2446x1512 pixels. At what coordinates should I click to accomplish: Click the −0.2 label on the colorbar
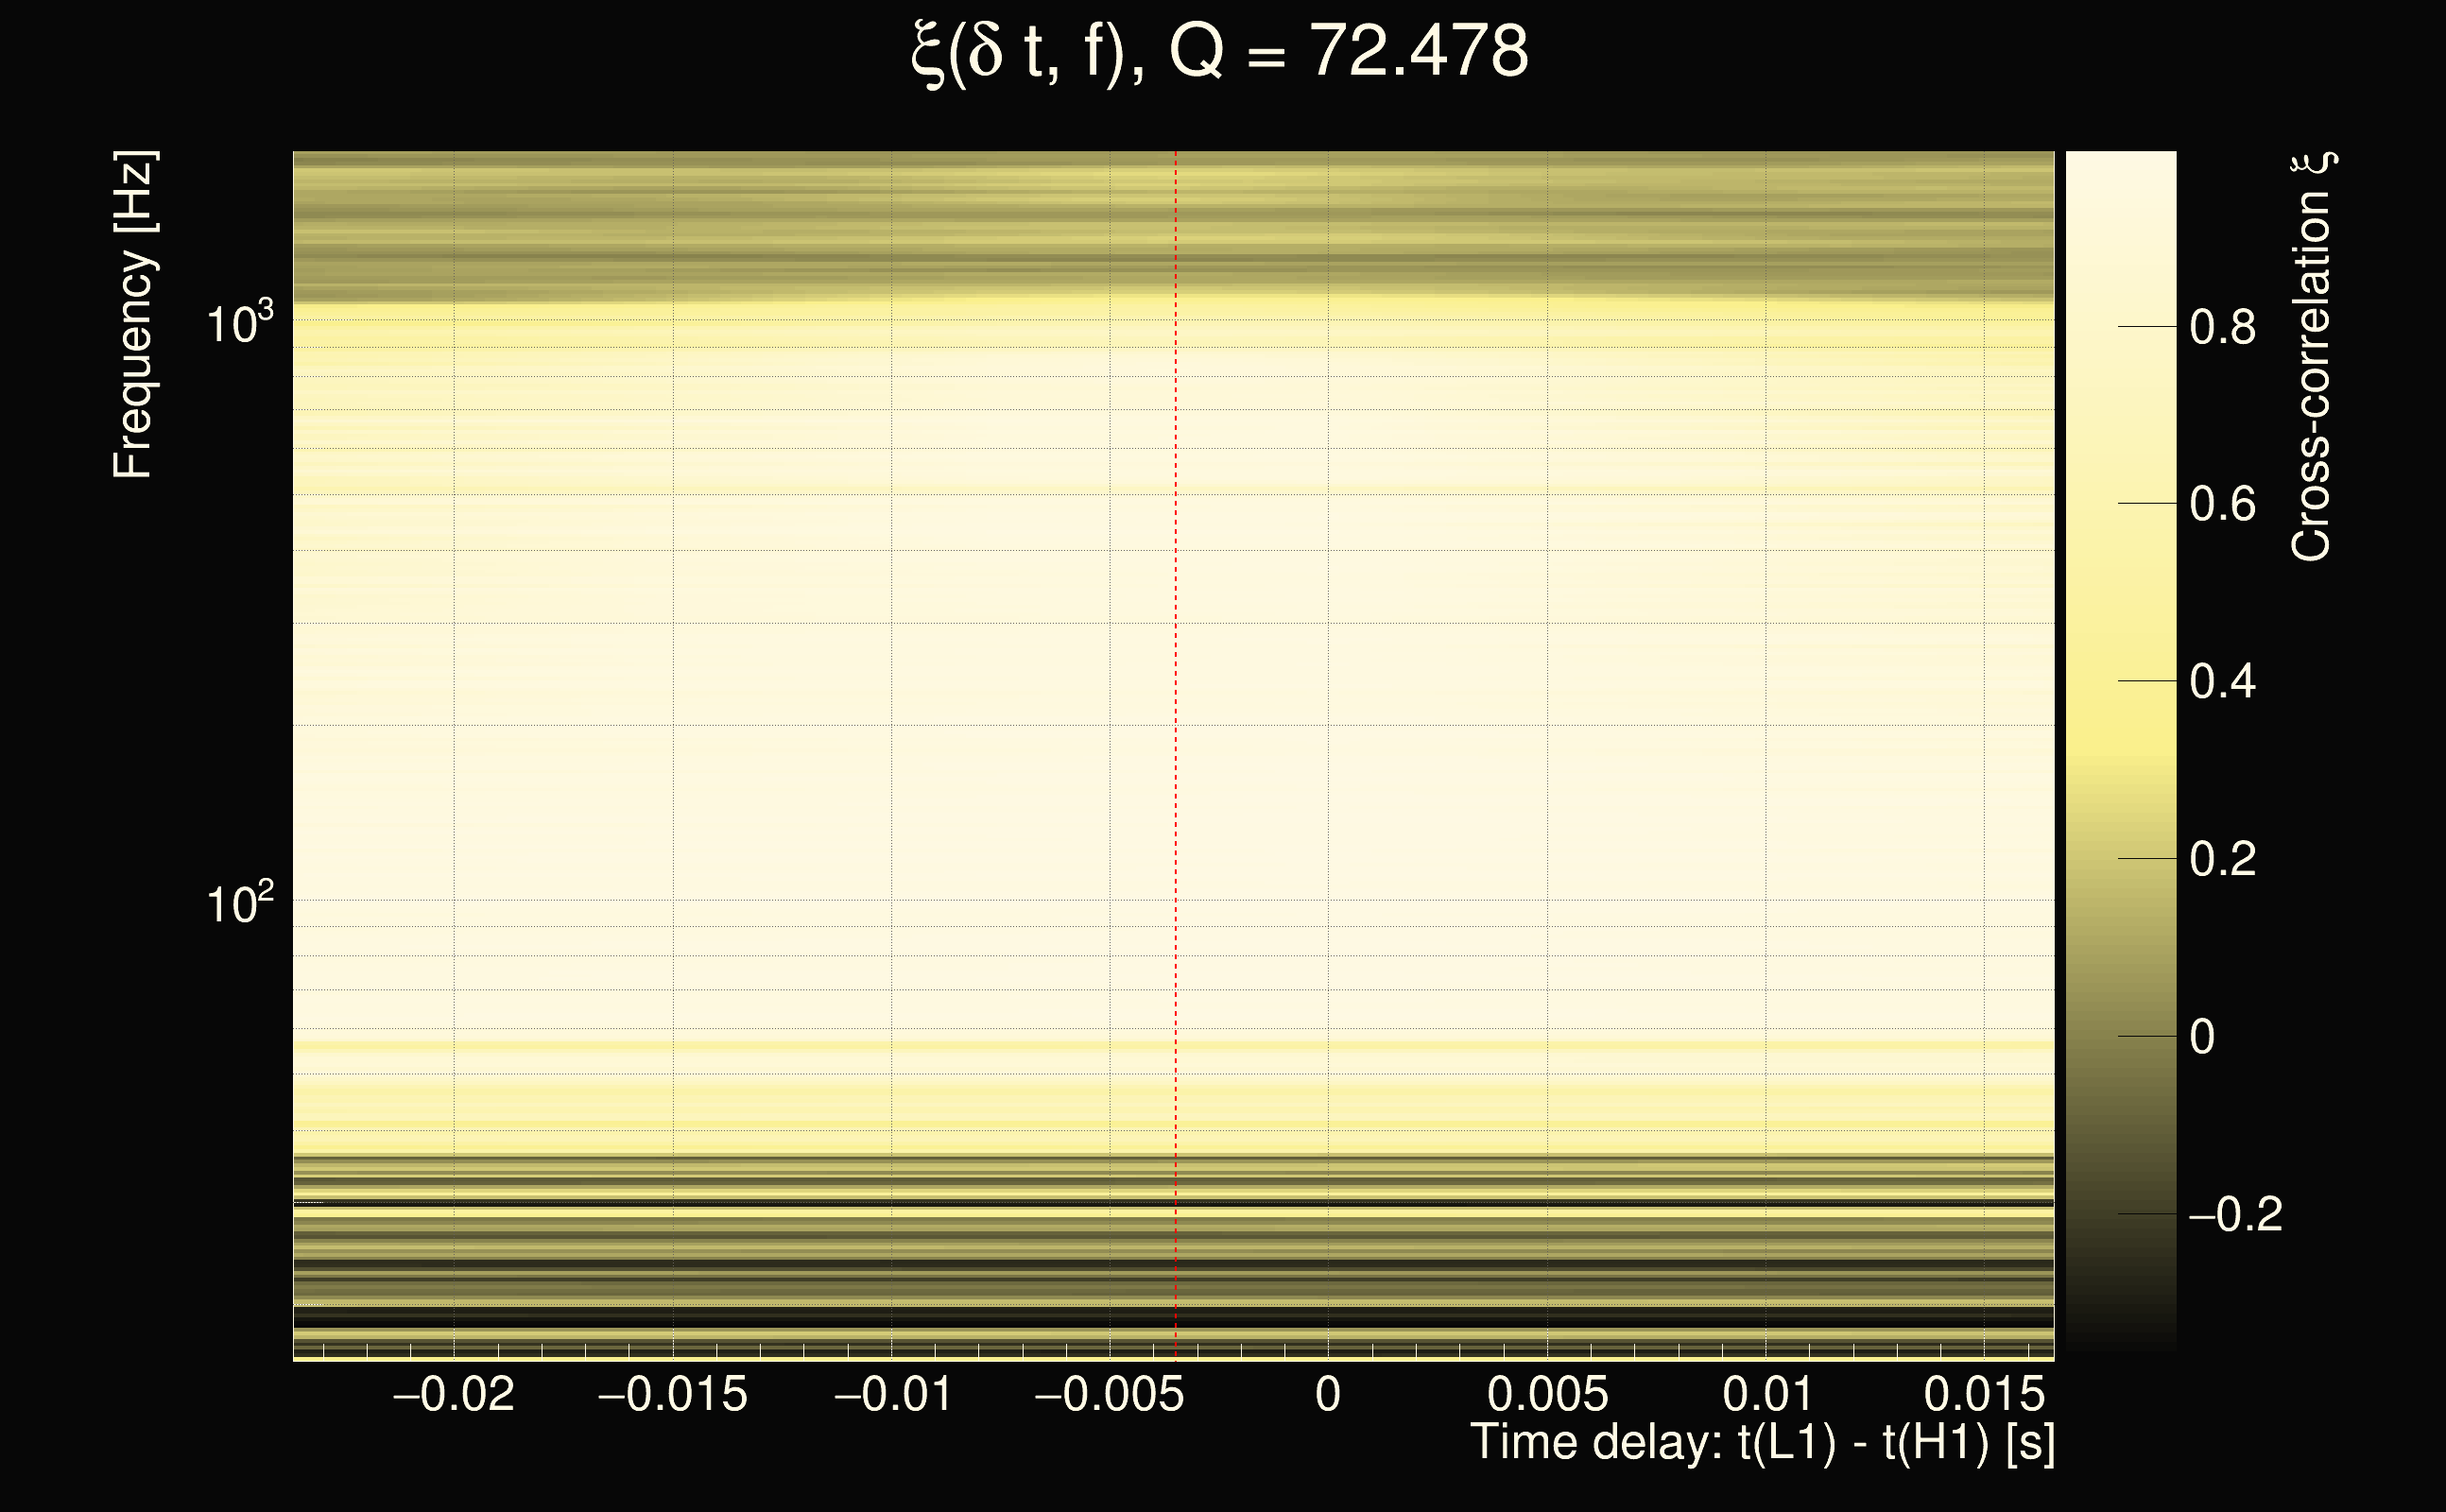[2235, 1215]
